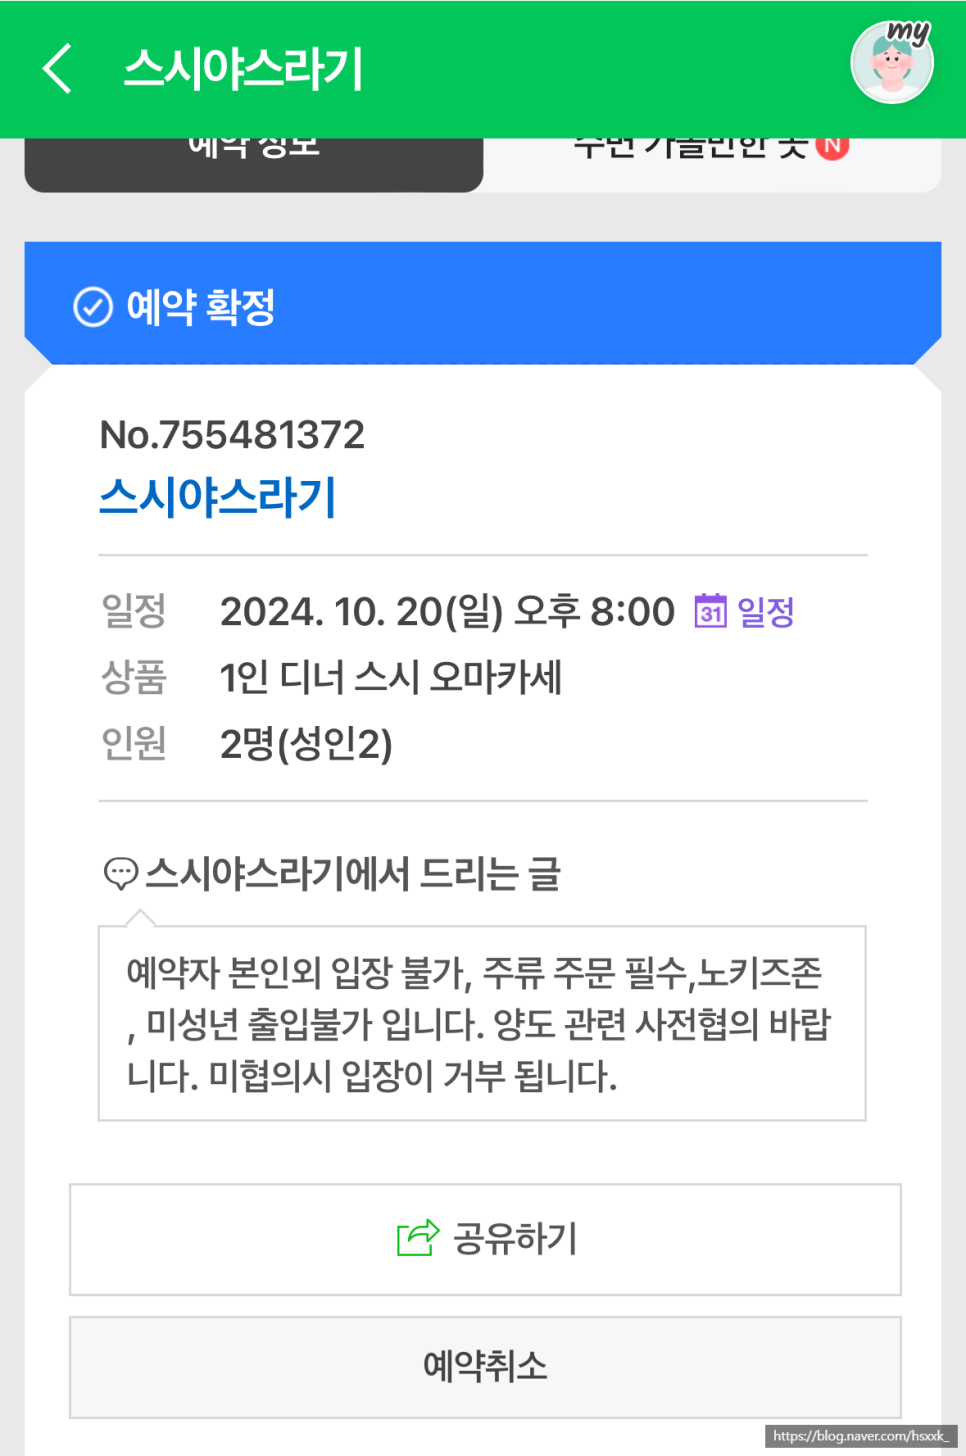Tap the 1인 디너 스시 오마카세 product text
The image size is (966, 1456).
(x=391, y=677)
